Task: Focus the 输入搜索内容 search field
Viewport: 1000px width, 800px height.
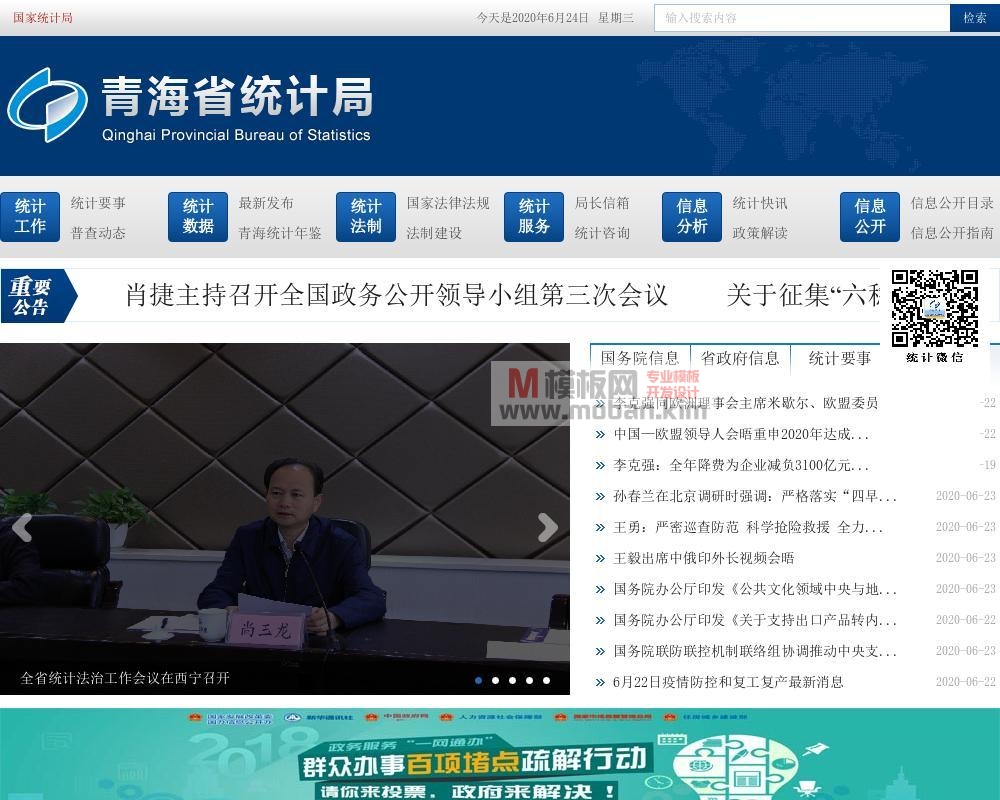Action: [x=802, y=18]
